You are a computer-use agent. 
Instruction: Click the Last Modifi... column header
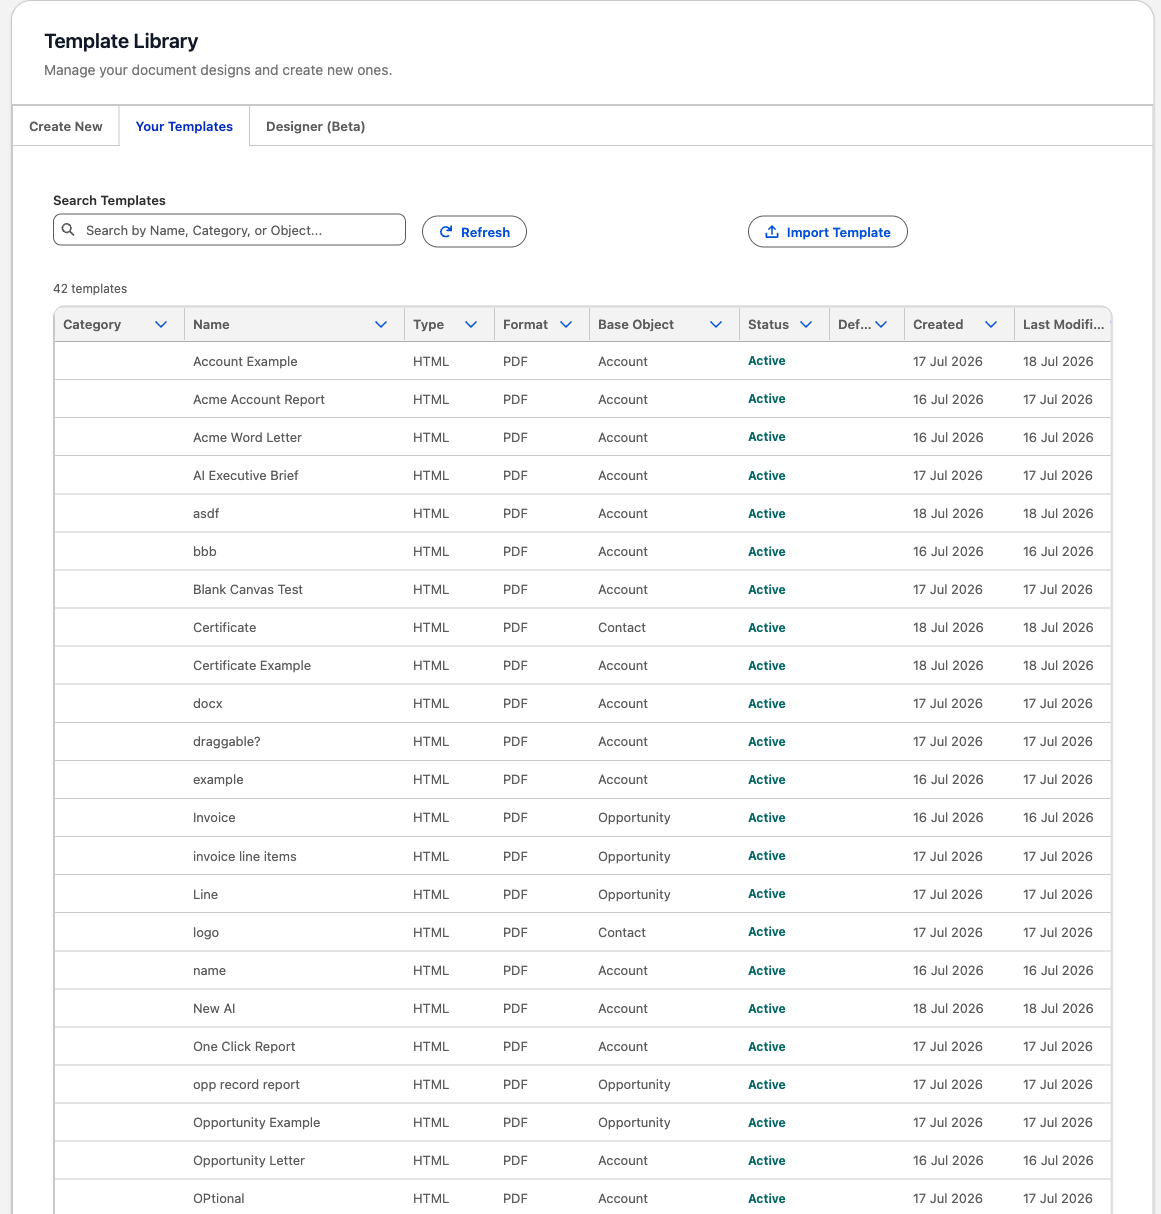[1062, 324]
